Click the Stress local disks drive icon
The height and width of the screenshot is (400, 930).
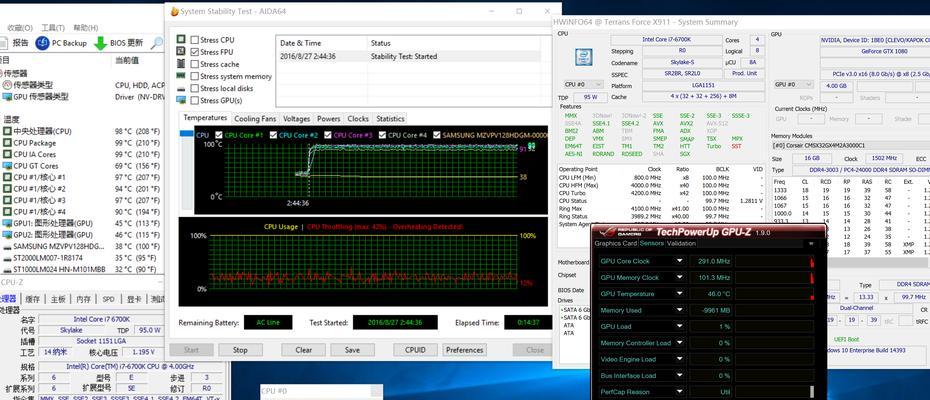(181, 88)
